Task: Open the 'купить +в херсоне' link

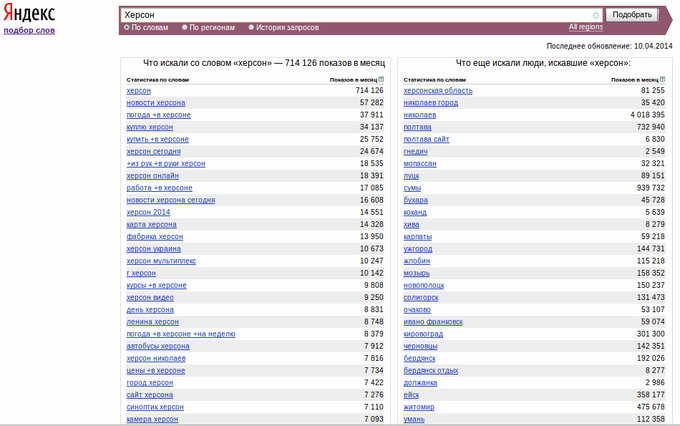Action: tap(157, 139)
